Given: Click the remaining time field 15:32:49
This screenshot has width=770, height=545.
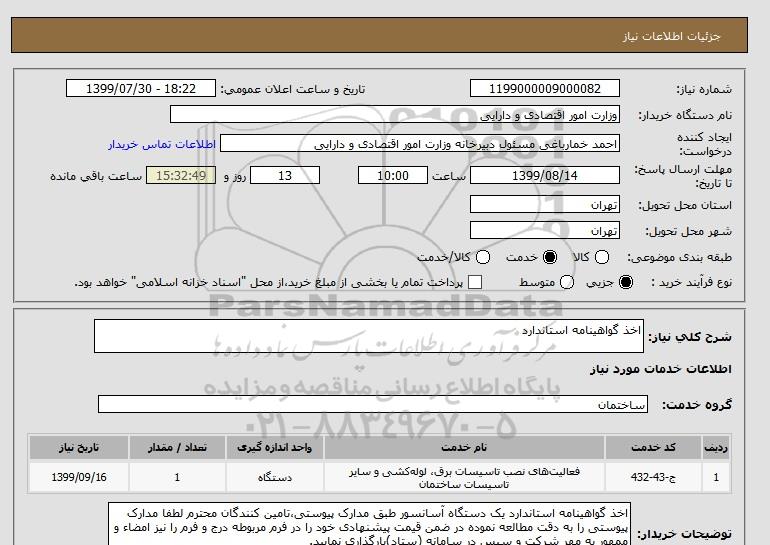Looking at the screenshot, I should point(181,175).
